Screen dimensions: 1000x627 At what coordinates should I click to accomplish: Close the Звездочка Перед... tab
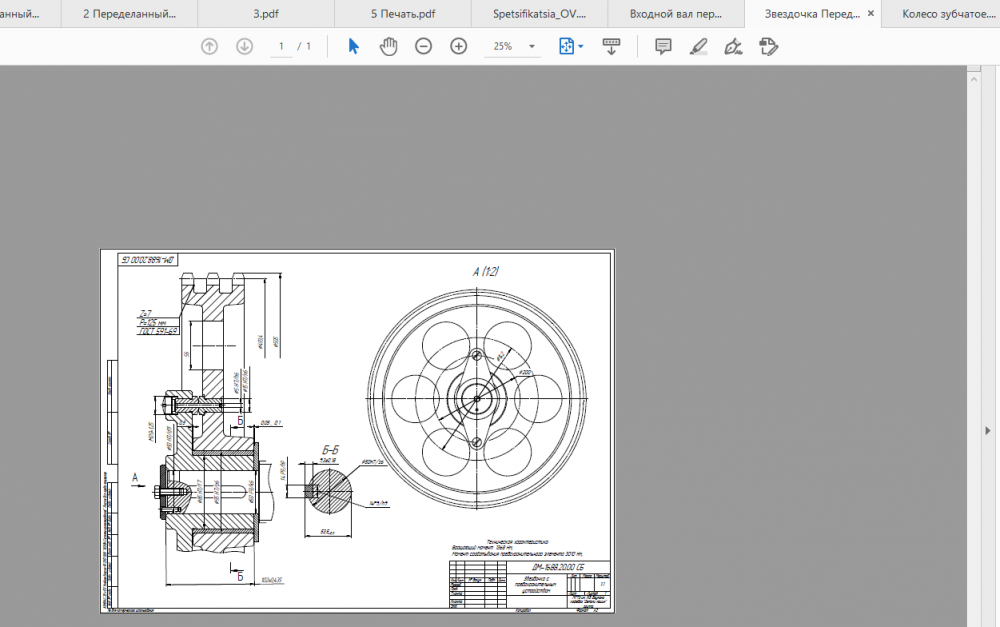870,14
